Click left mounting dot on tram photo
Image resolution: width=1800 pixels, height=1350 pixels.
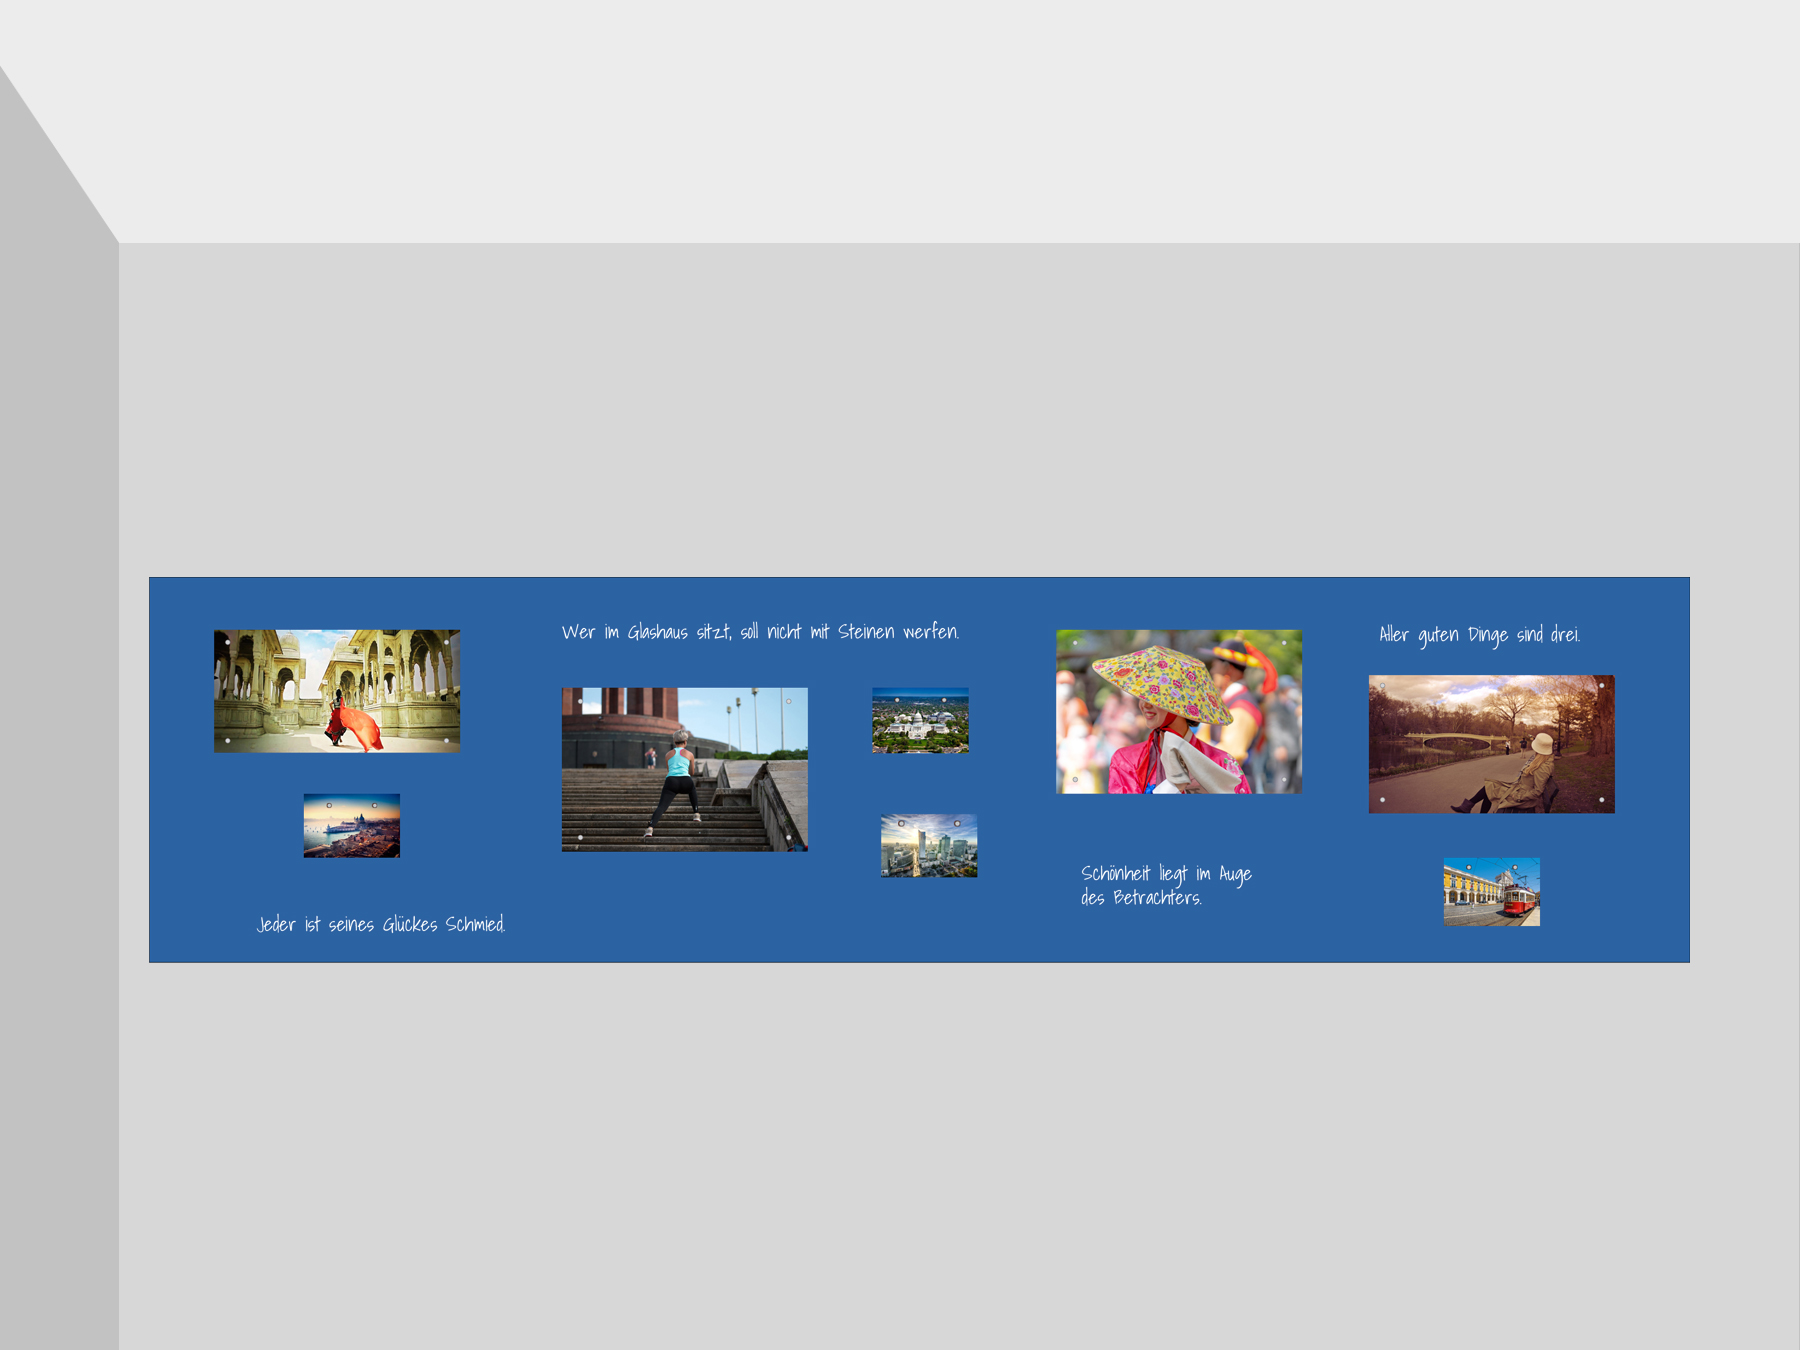pyautogui.click(x=1468, y=867)
